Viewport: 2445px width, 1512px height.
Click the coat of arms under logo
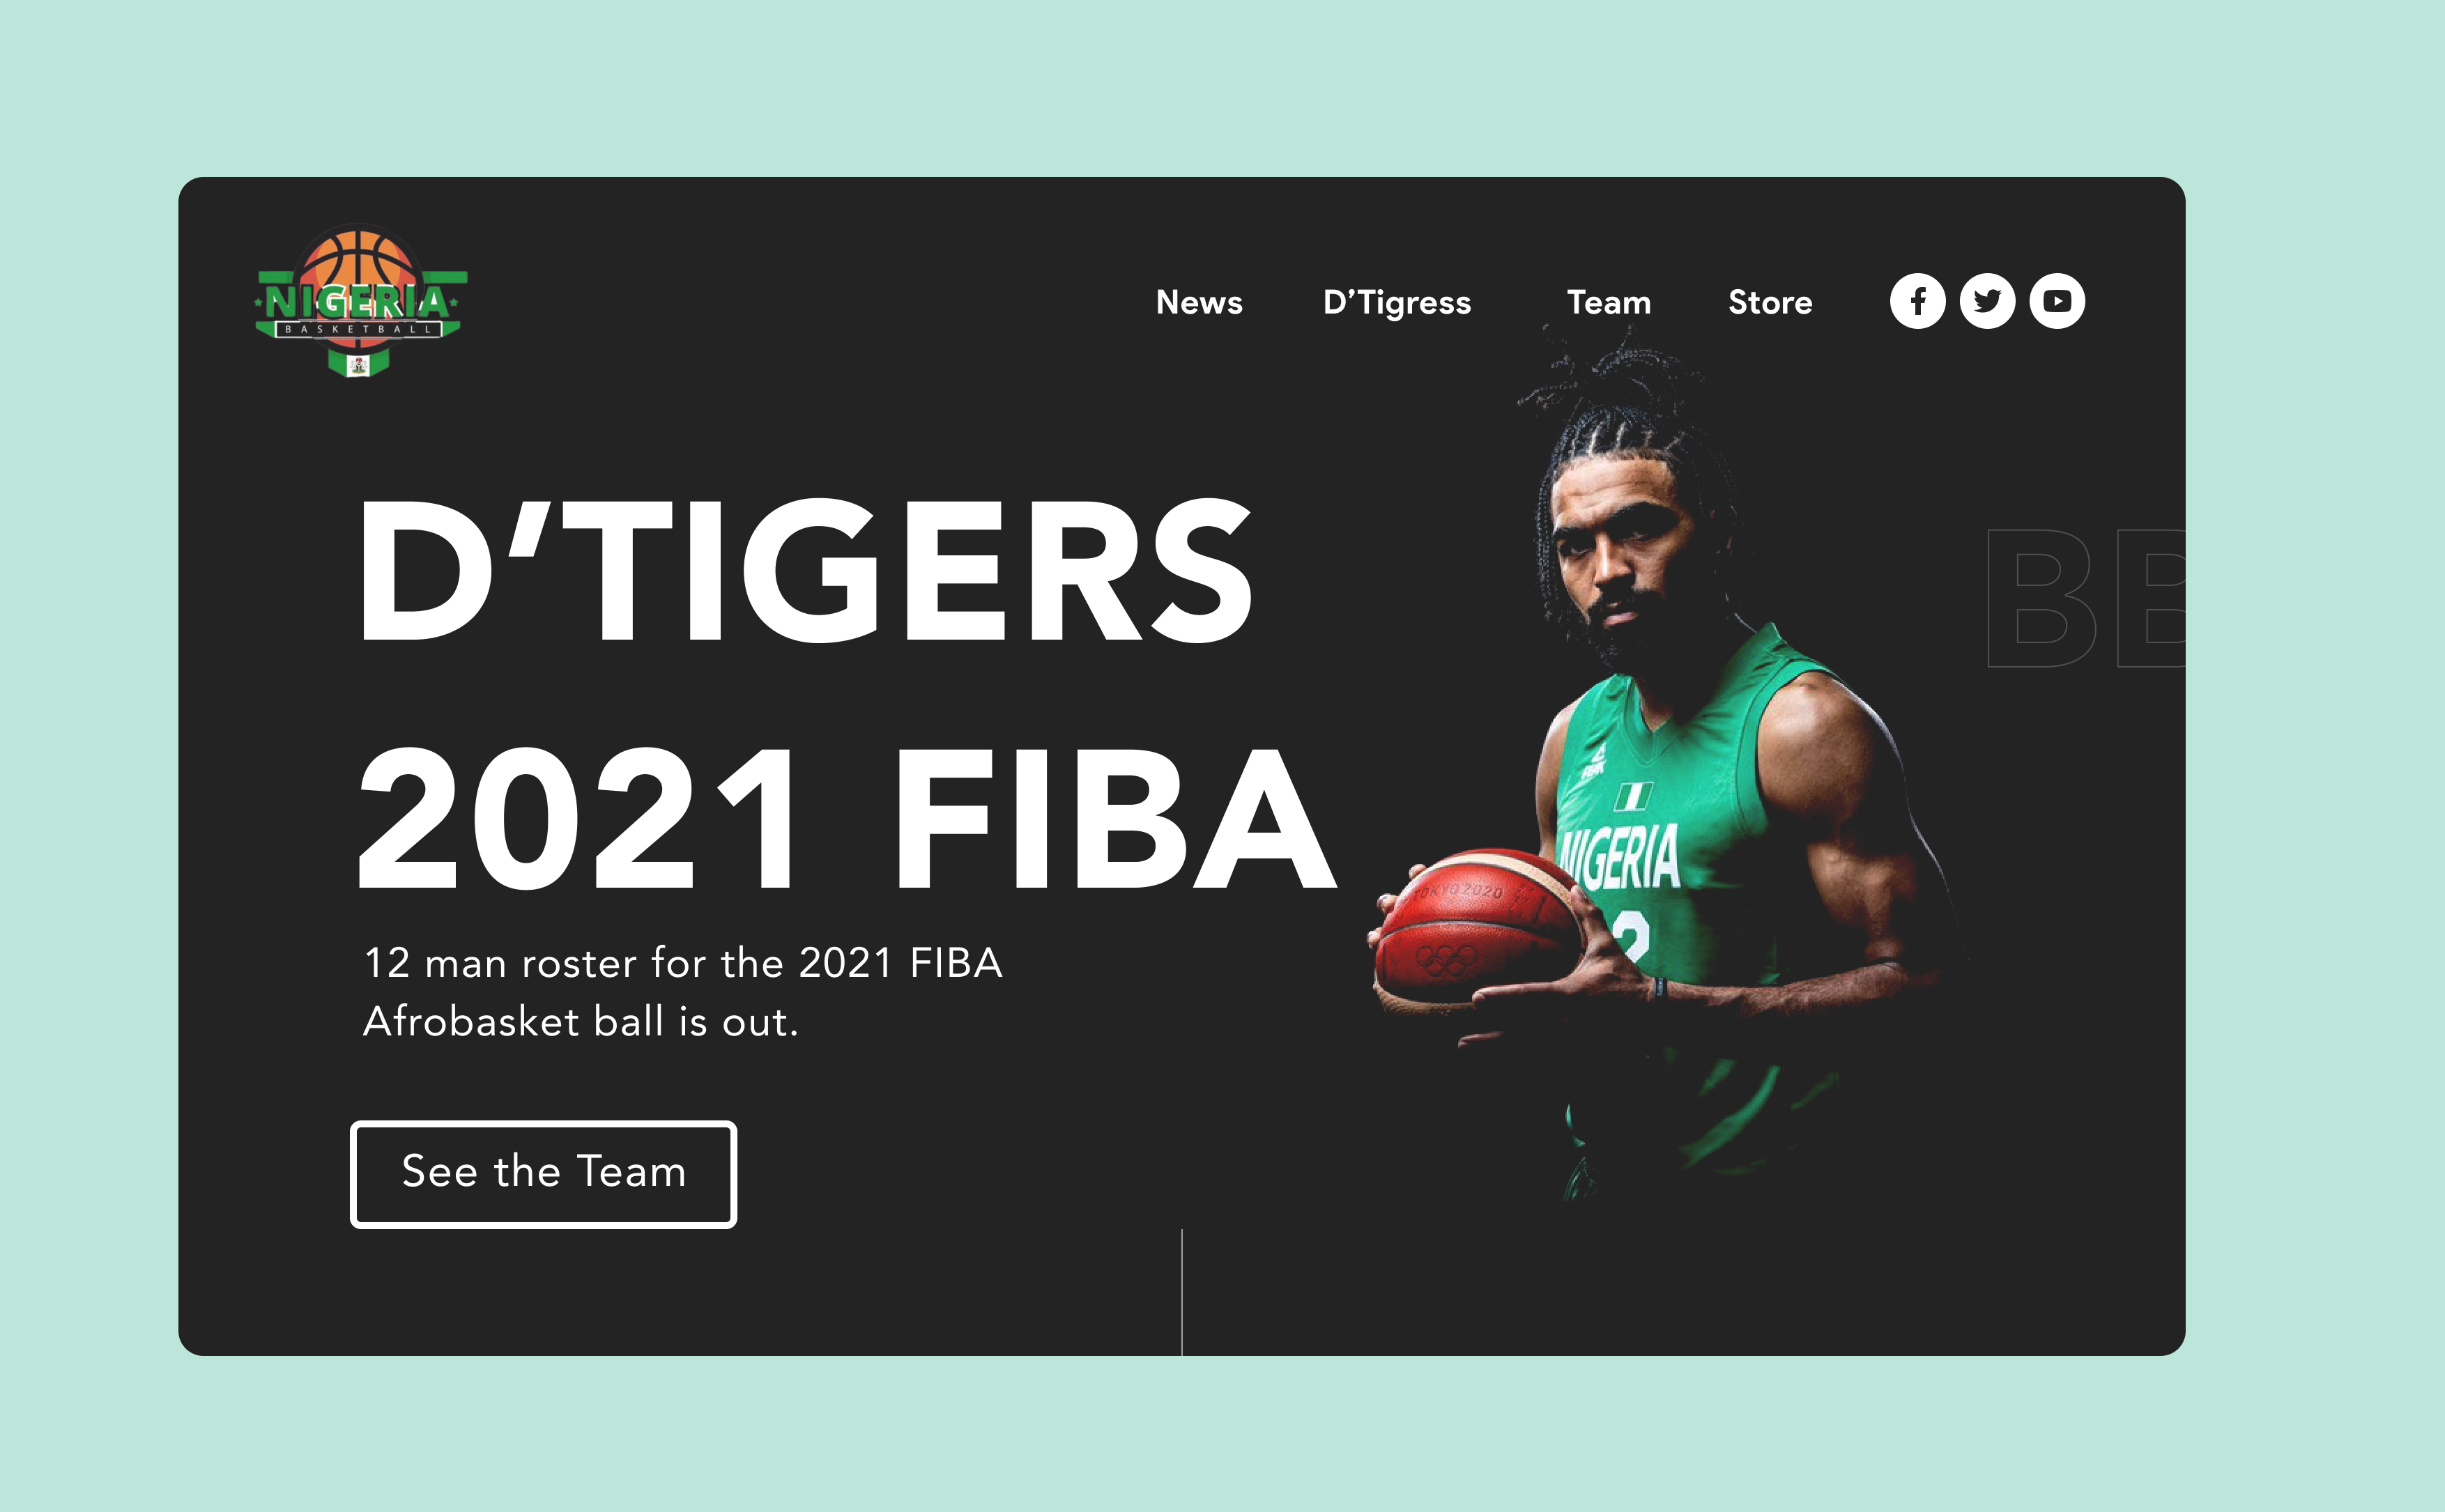pos(358,365)
